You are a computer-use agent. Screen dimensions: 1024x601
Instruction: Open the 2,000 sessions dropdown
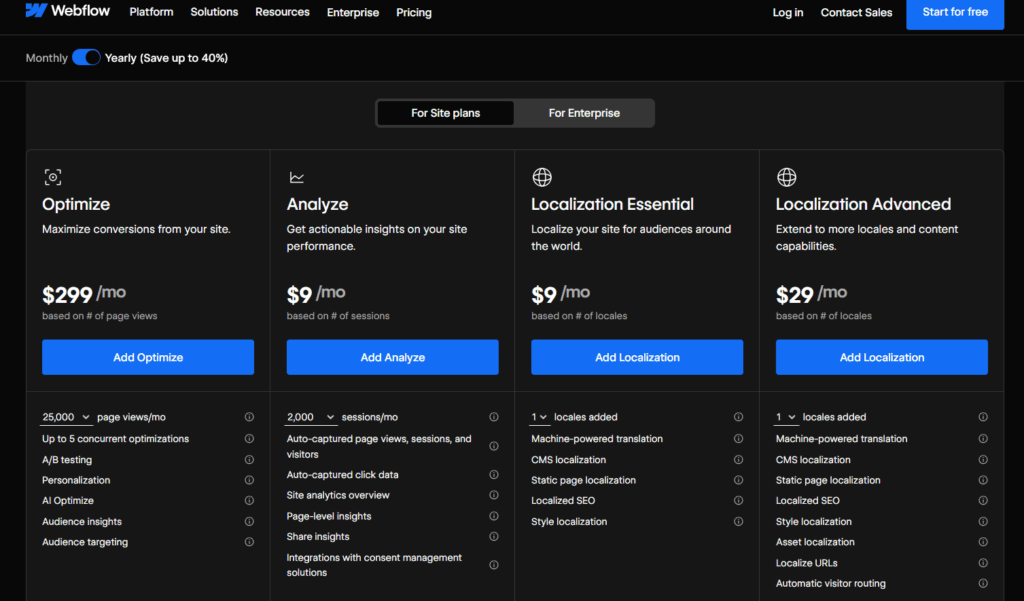click(x=311, y=417)
